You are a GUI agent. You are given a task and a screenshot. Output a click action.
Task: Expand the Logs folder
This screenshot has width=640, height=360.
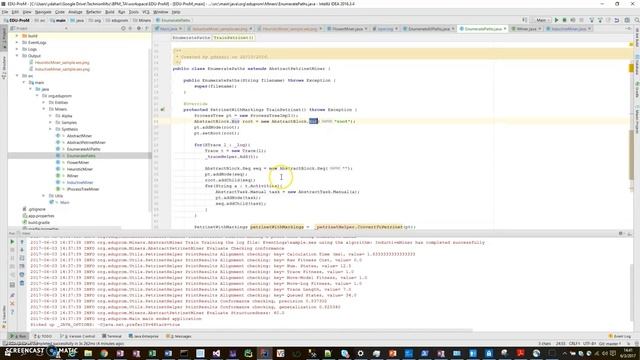(17, 49)
